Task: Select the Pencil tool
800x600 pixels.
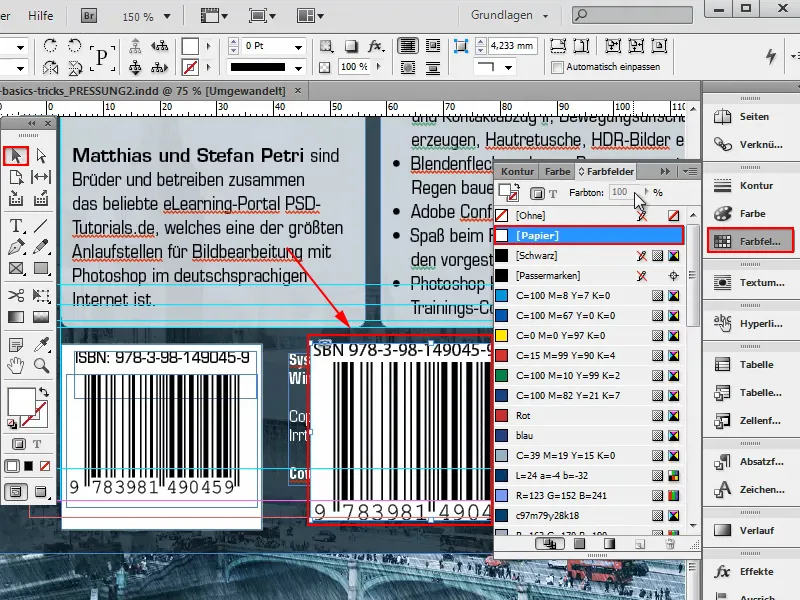Action: pyautogui.click(x=41, y=247)
